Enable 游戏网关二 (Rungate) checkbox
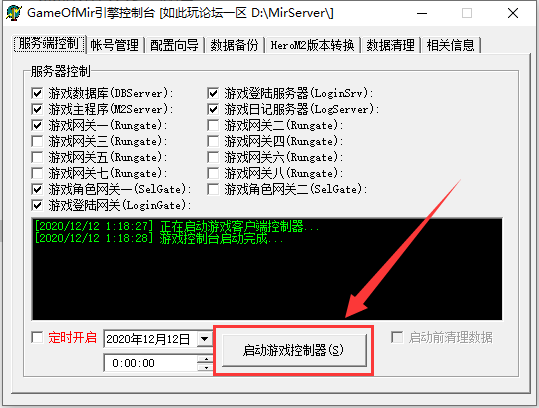 point(213,125)
